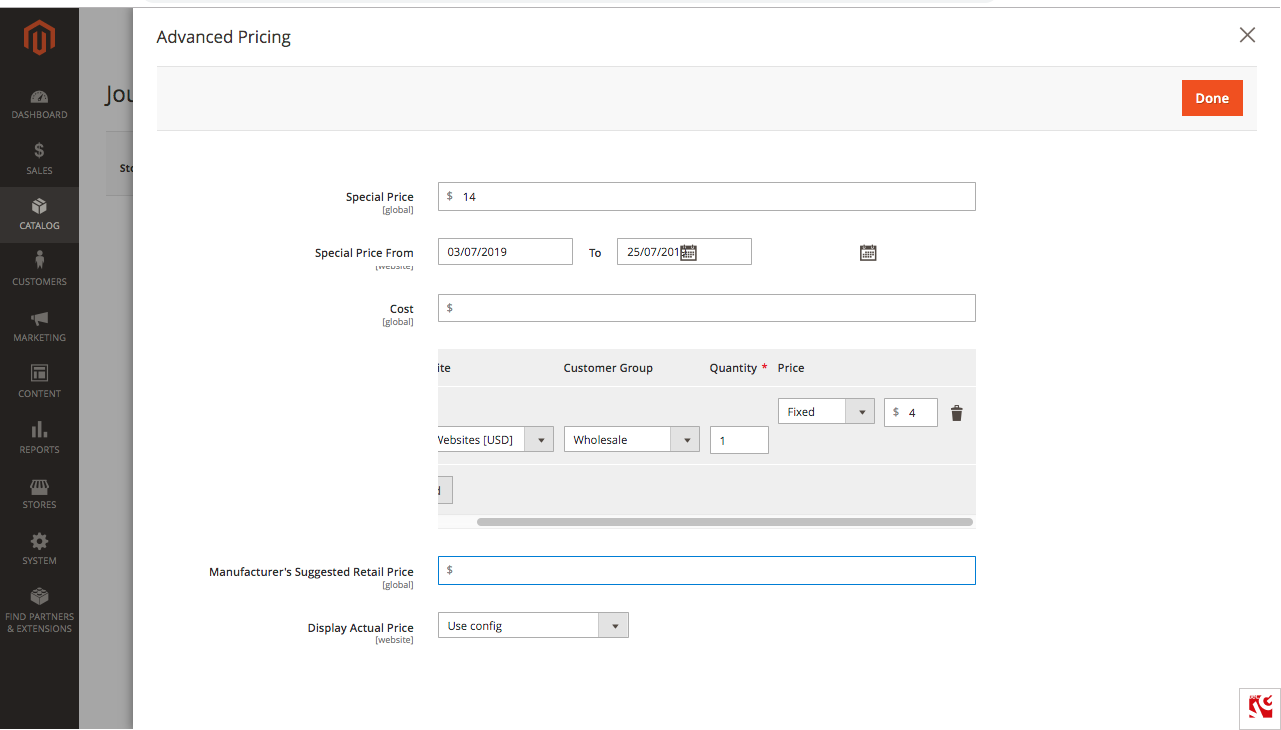Viewport: 1281px width, 730px height.
Task: Click the Customer Group column header
Action: pos(608,368)
